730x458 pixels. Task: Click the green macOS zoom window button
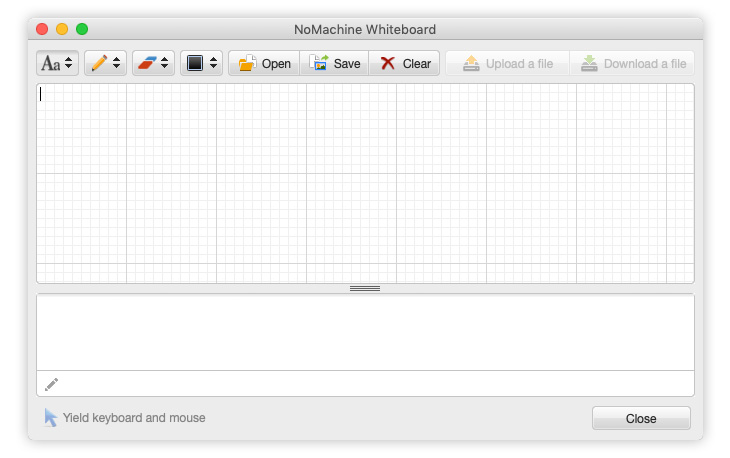coord(82,29)
